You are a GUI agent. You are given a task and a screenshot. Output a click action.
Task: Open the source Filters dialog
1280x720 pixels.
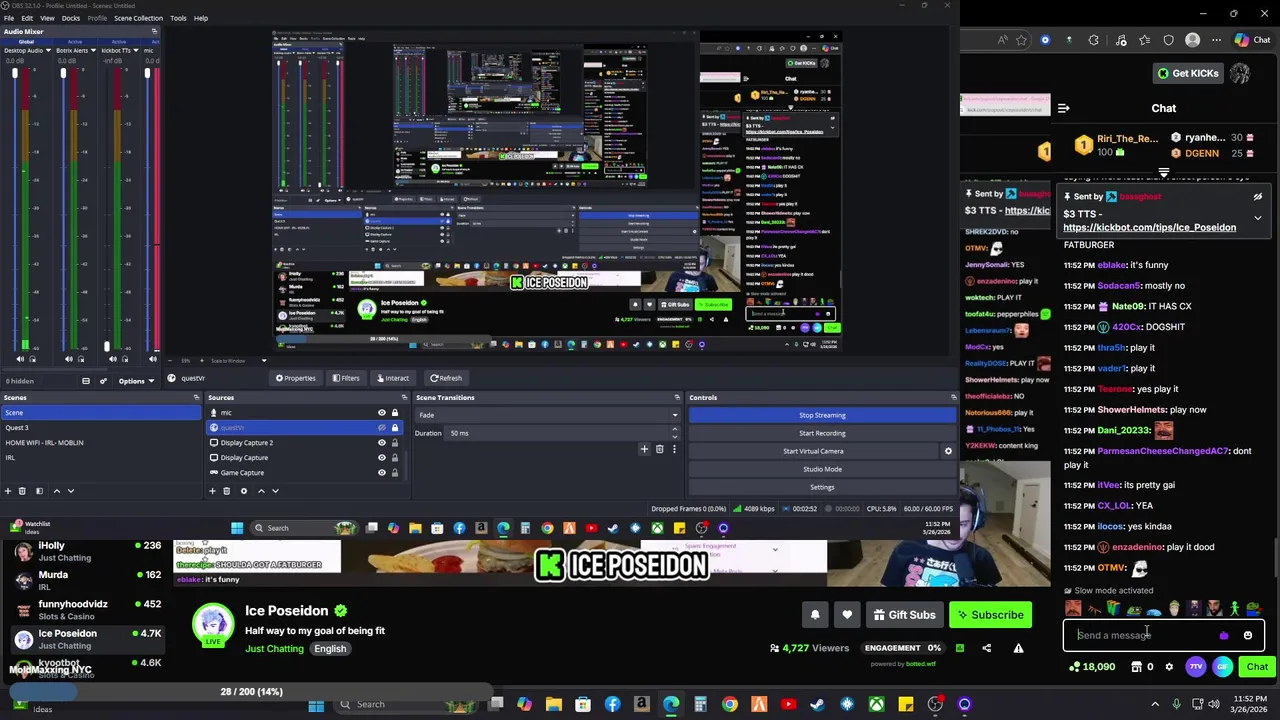(x=345, y=378)
